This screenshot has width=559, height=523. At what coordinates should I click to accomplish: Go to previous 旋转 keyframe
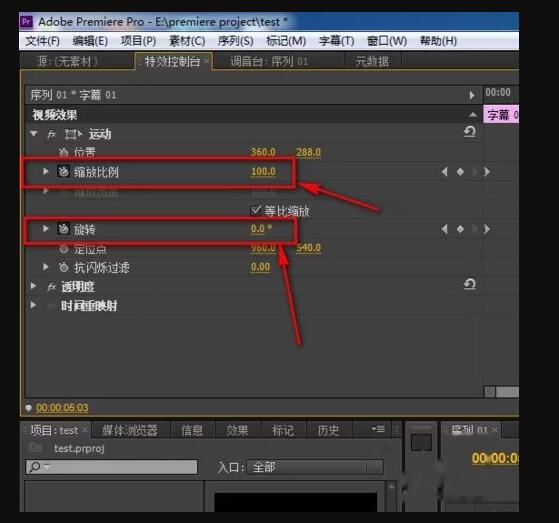444,229
